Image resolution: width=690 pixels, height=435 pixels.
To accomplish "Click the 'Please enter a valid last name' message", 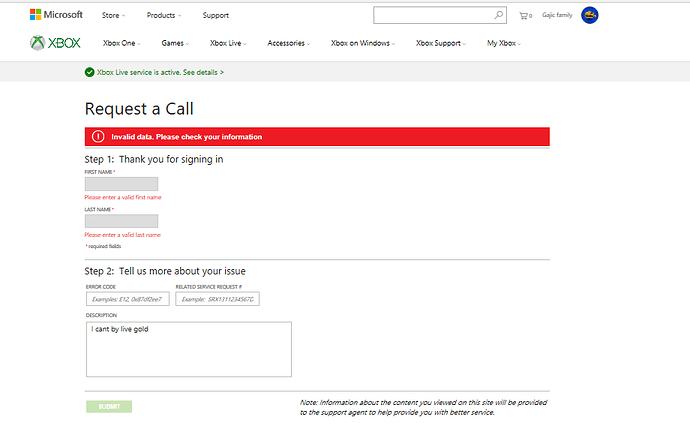I will coord(122,235).
